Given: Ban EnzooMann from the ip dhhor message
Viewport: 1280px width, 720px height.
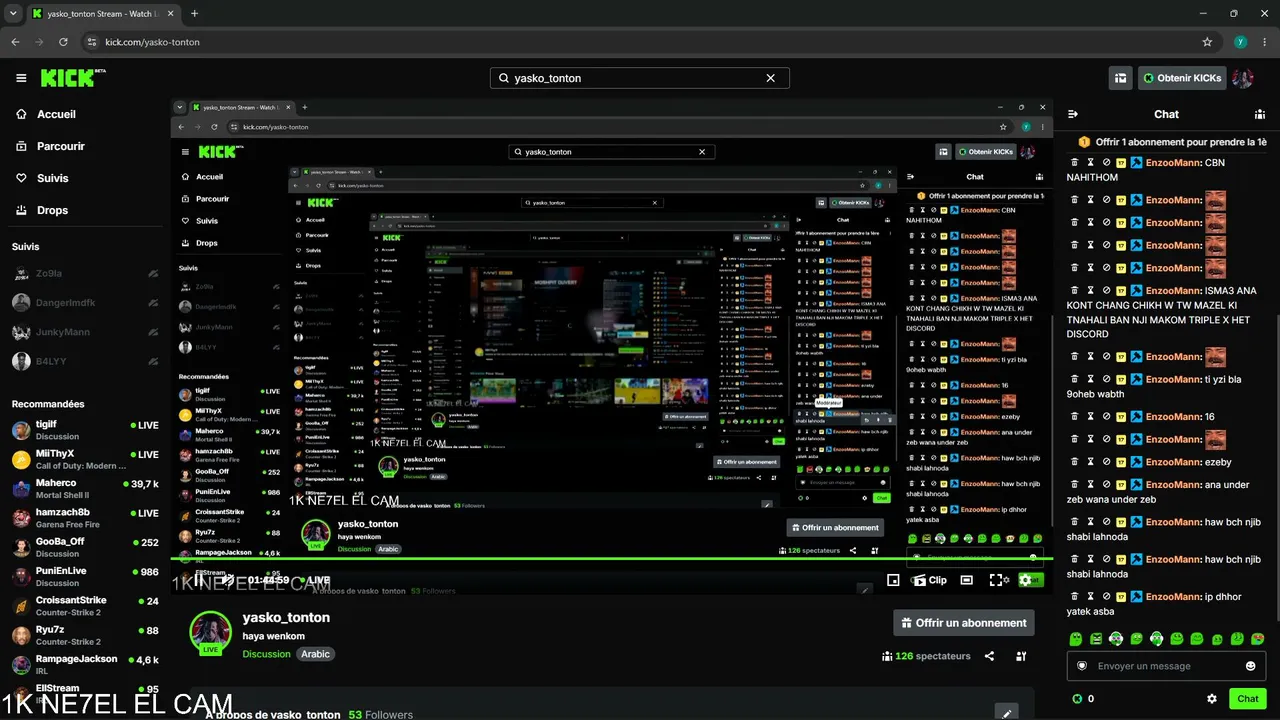Looking at the screenshot, I should (1106, 597).
